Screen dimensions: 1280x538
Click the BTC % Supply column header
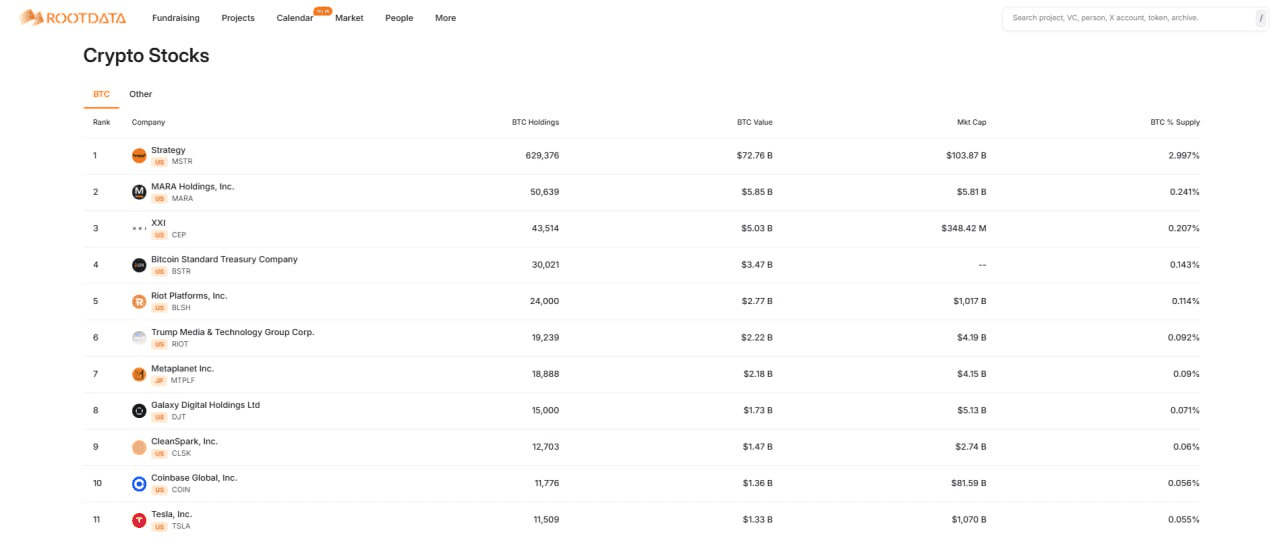1175,122
